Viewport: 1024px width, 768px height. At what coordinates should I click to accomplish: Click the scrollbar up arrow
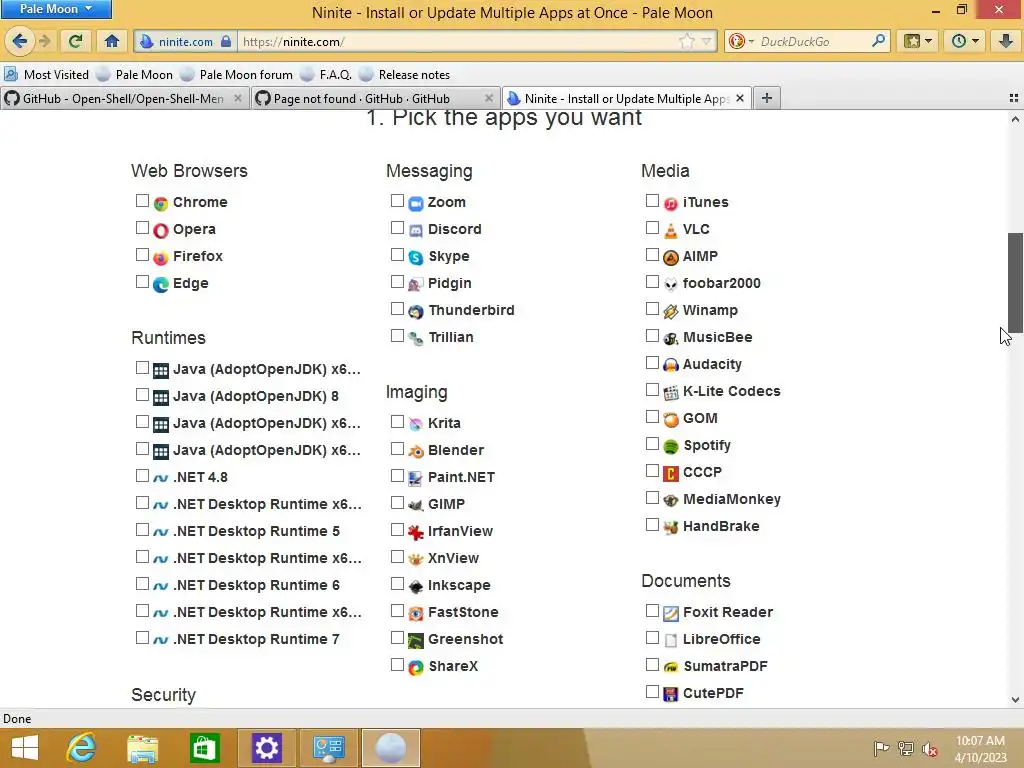point(1015,120)
